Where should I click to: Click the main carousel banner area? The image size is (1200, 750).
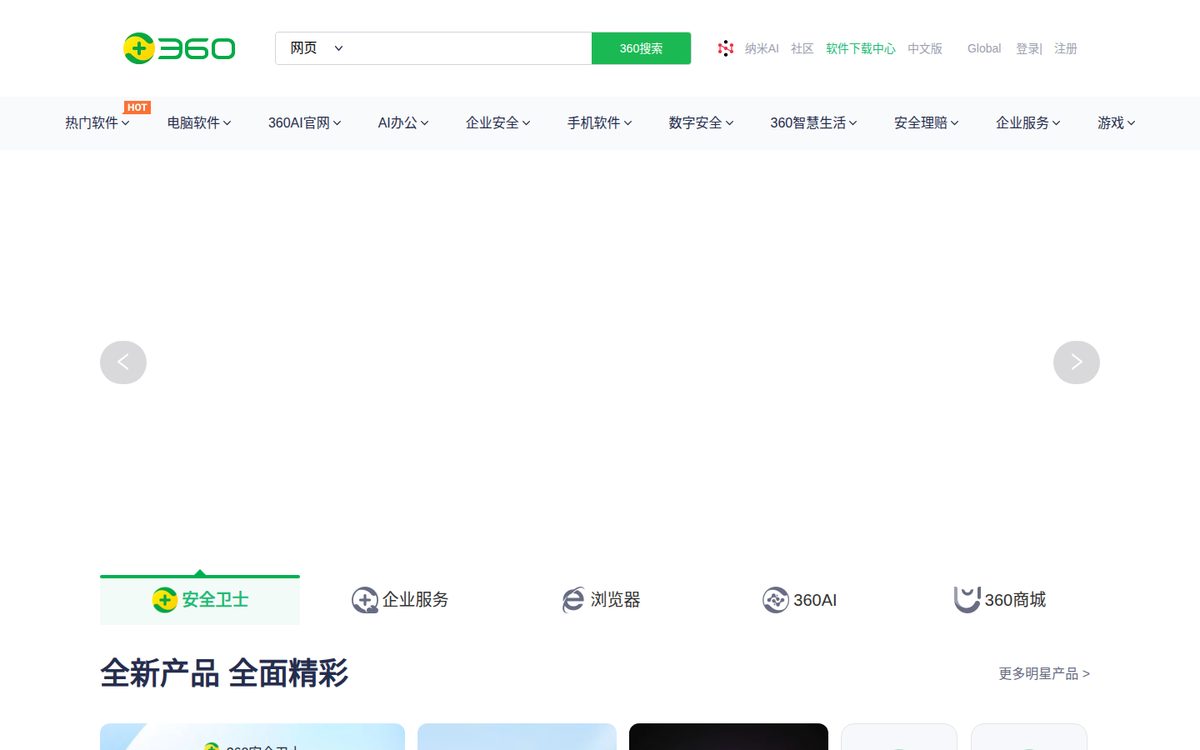(x=600, y=360)
